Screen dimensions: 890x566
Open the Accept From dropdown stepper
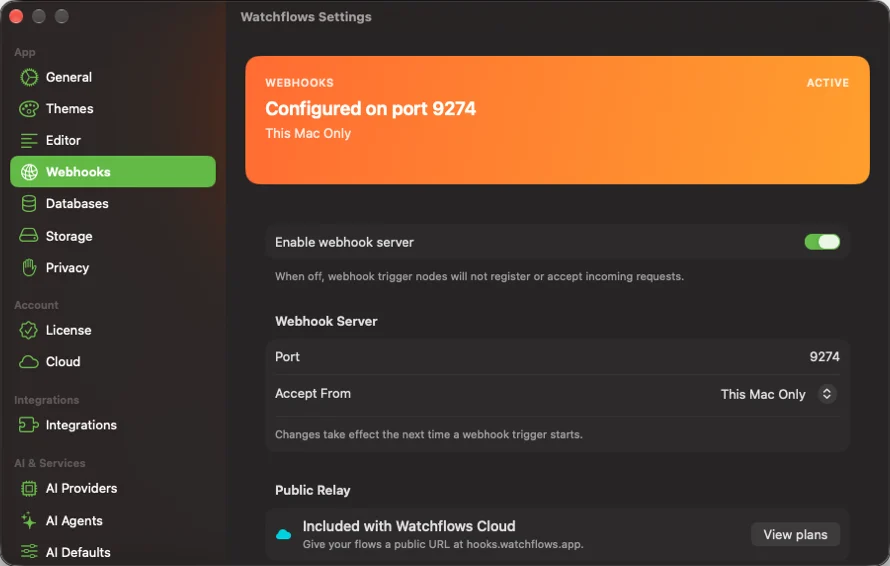tap(826, 394)
